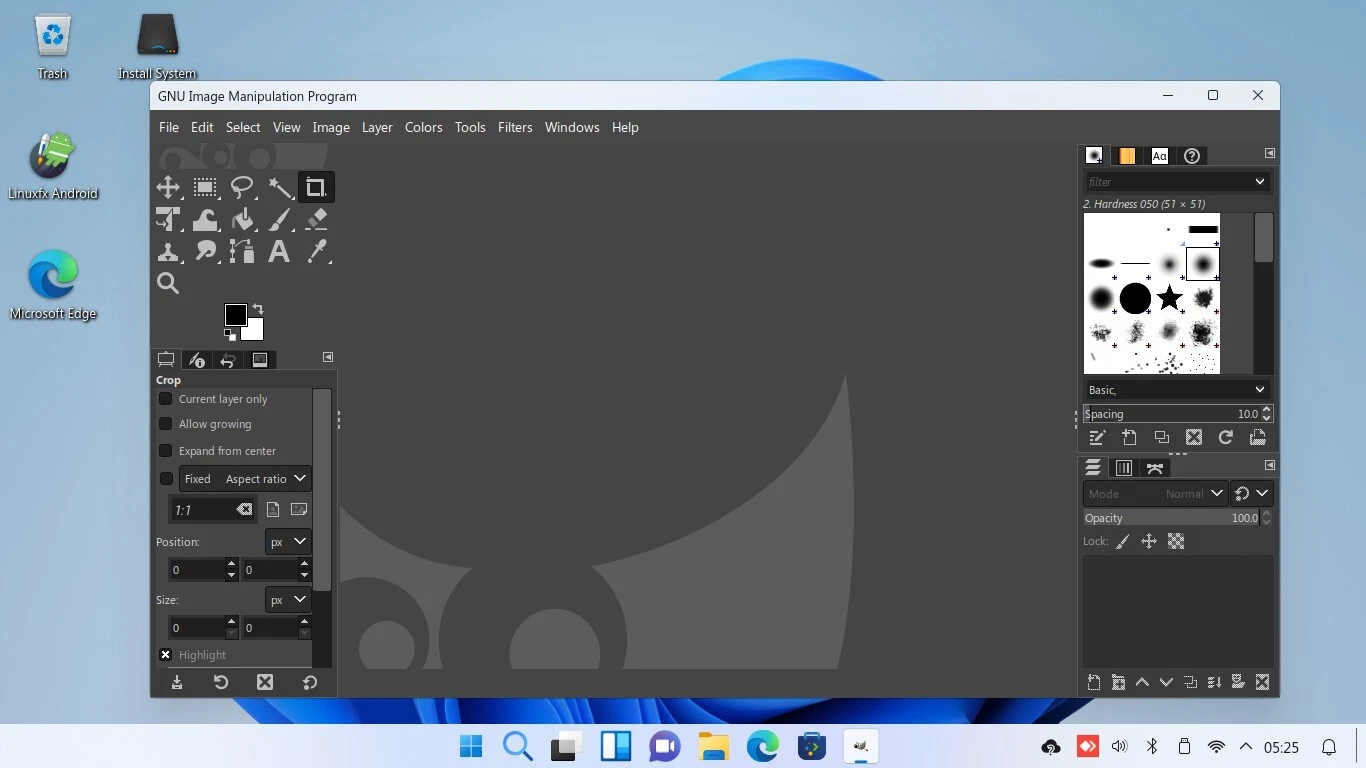Switch to the Tool Options tab

coord(166,359)
